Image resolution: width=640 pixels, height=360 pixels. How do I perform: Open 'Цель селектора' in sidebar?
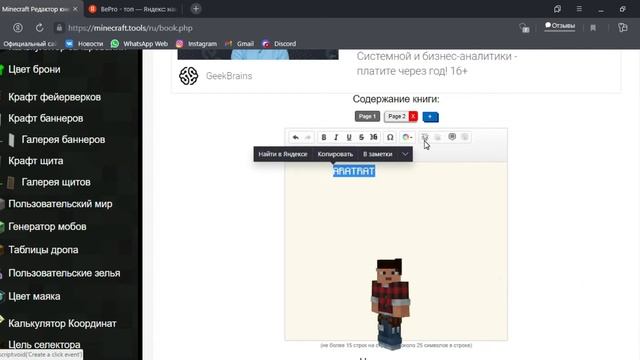[44, 344]
